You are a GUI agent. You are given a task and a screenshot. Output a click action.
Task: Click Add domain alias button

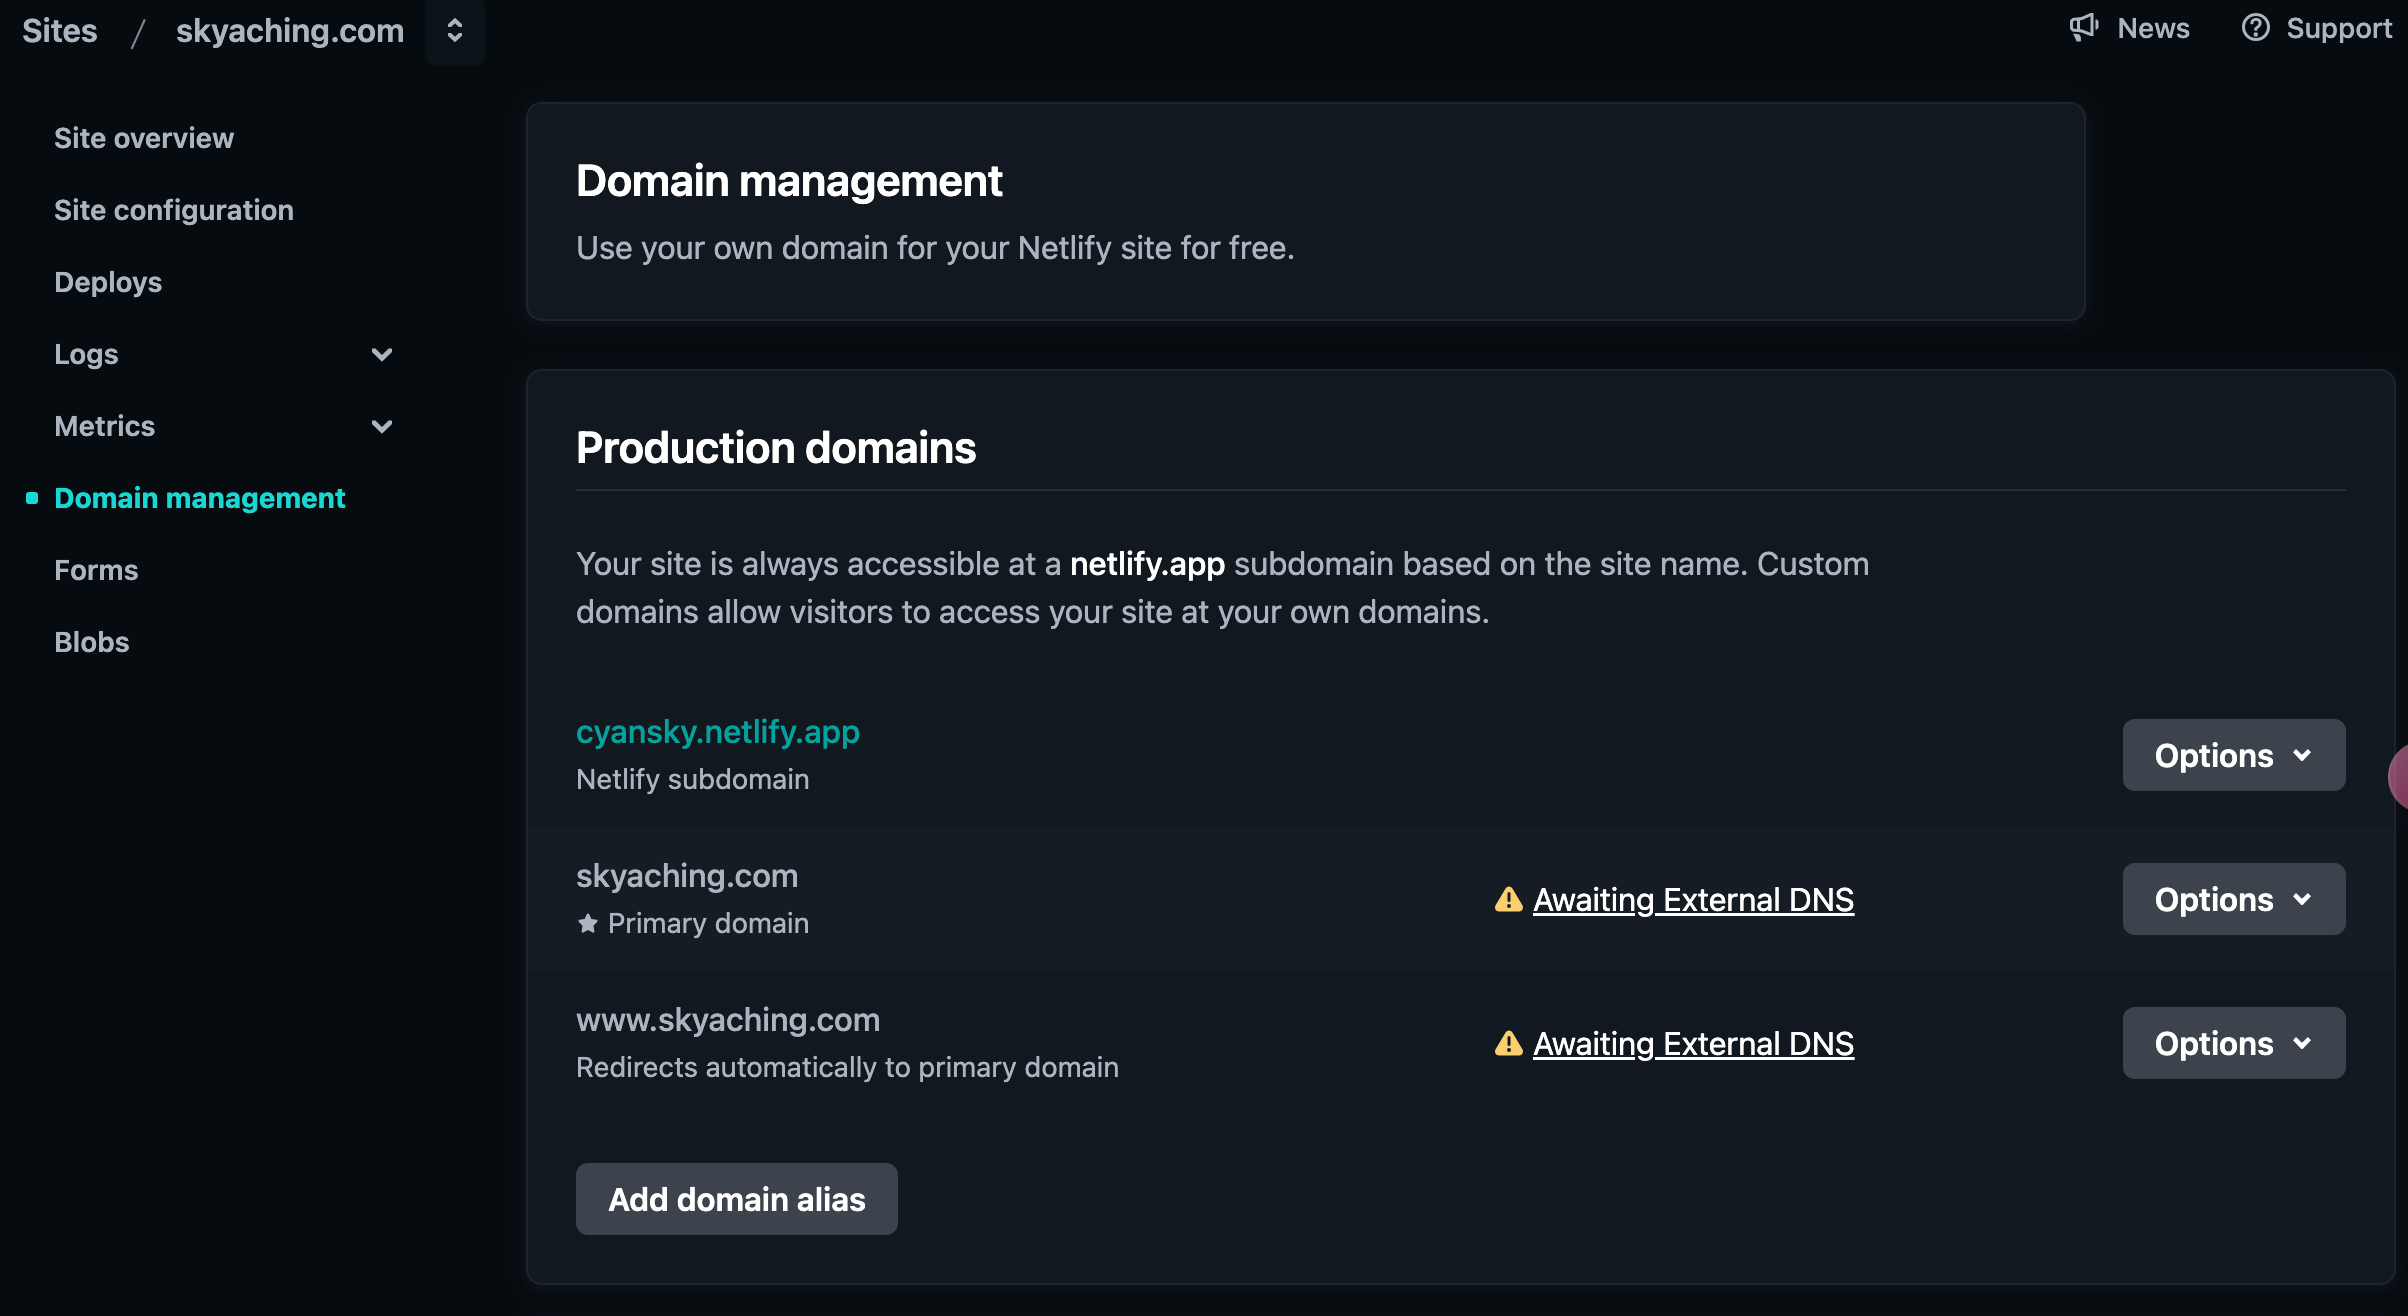tap(737, 1199)
